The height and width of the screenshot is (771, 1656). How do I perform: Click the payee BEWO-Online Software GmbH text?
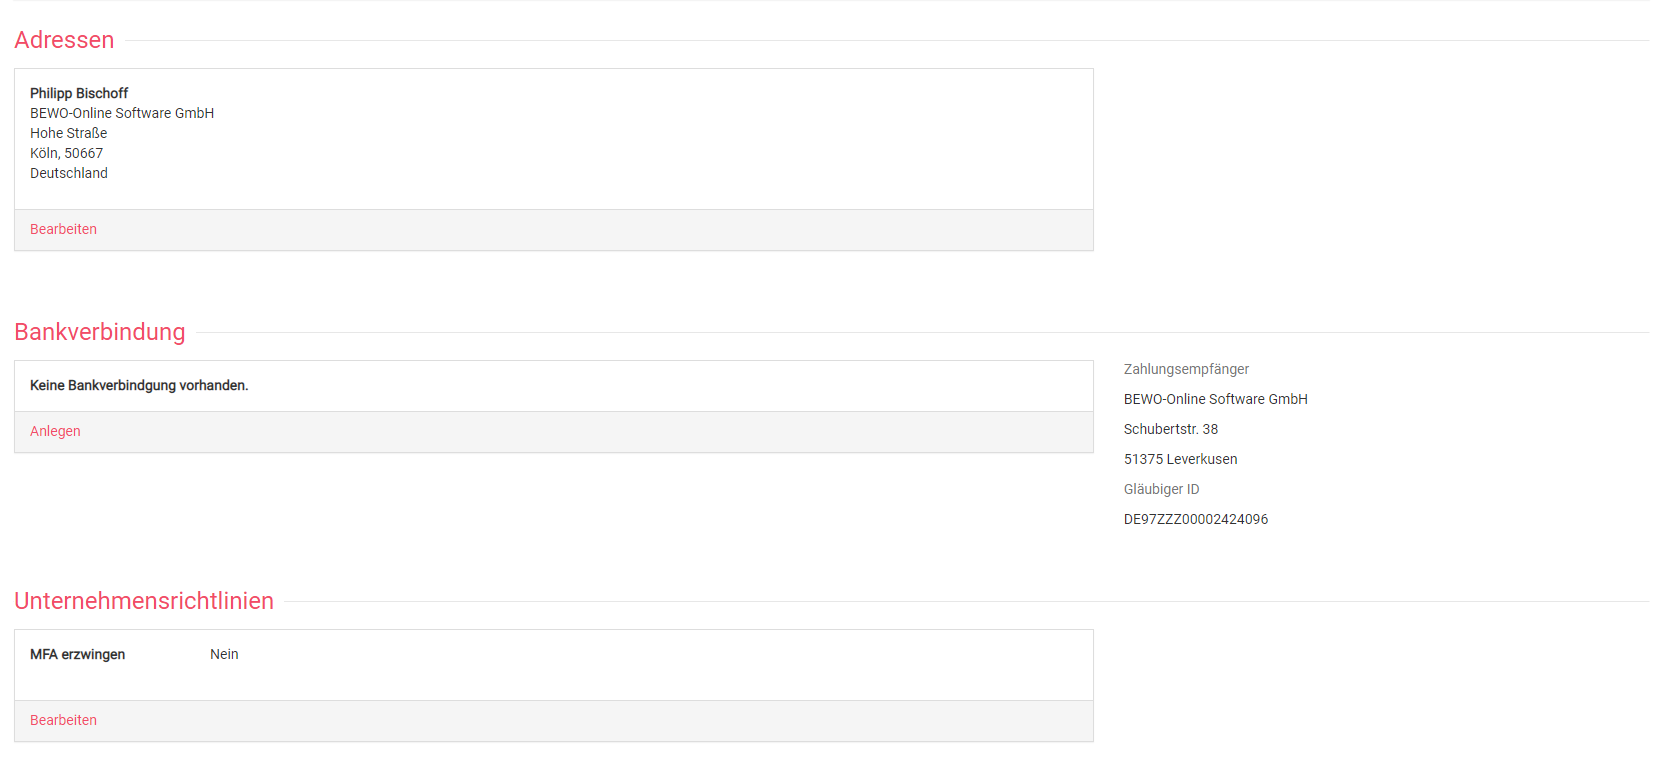click(1215, 399)
